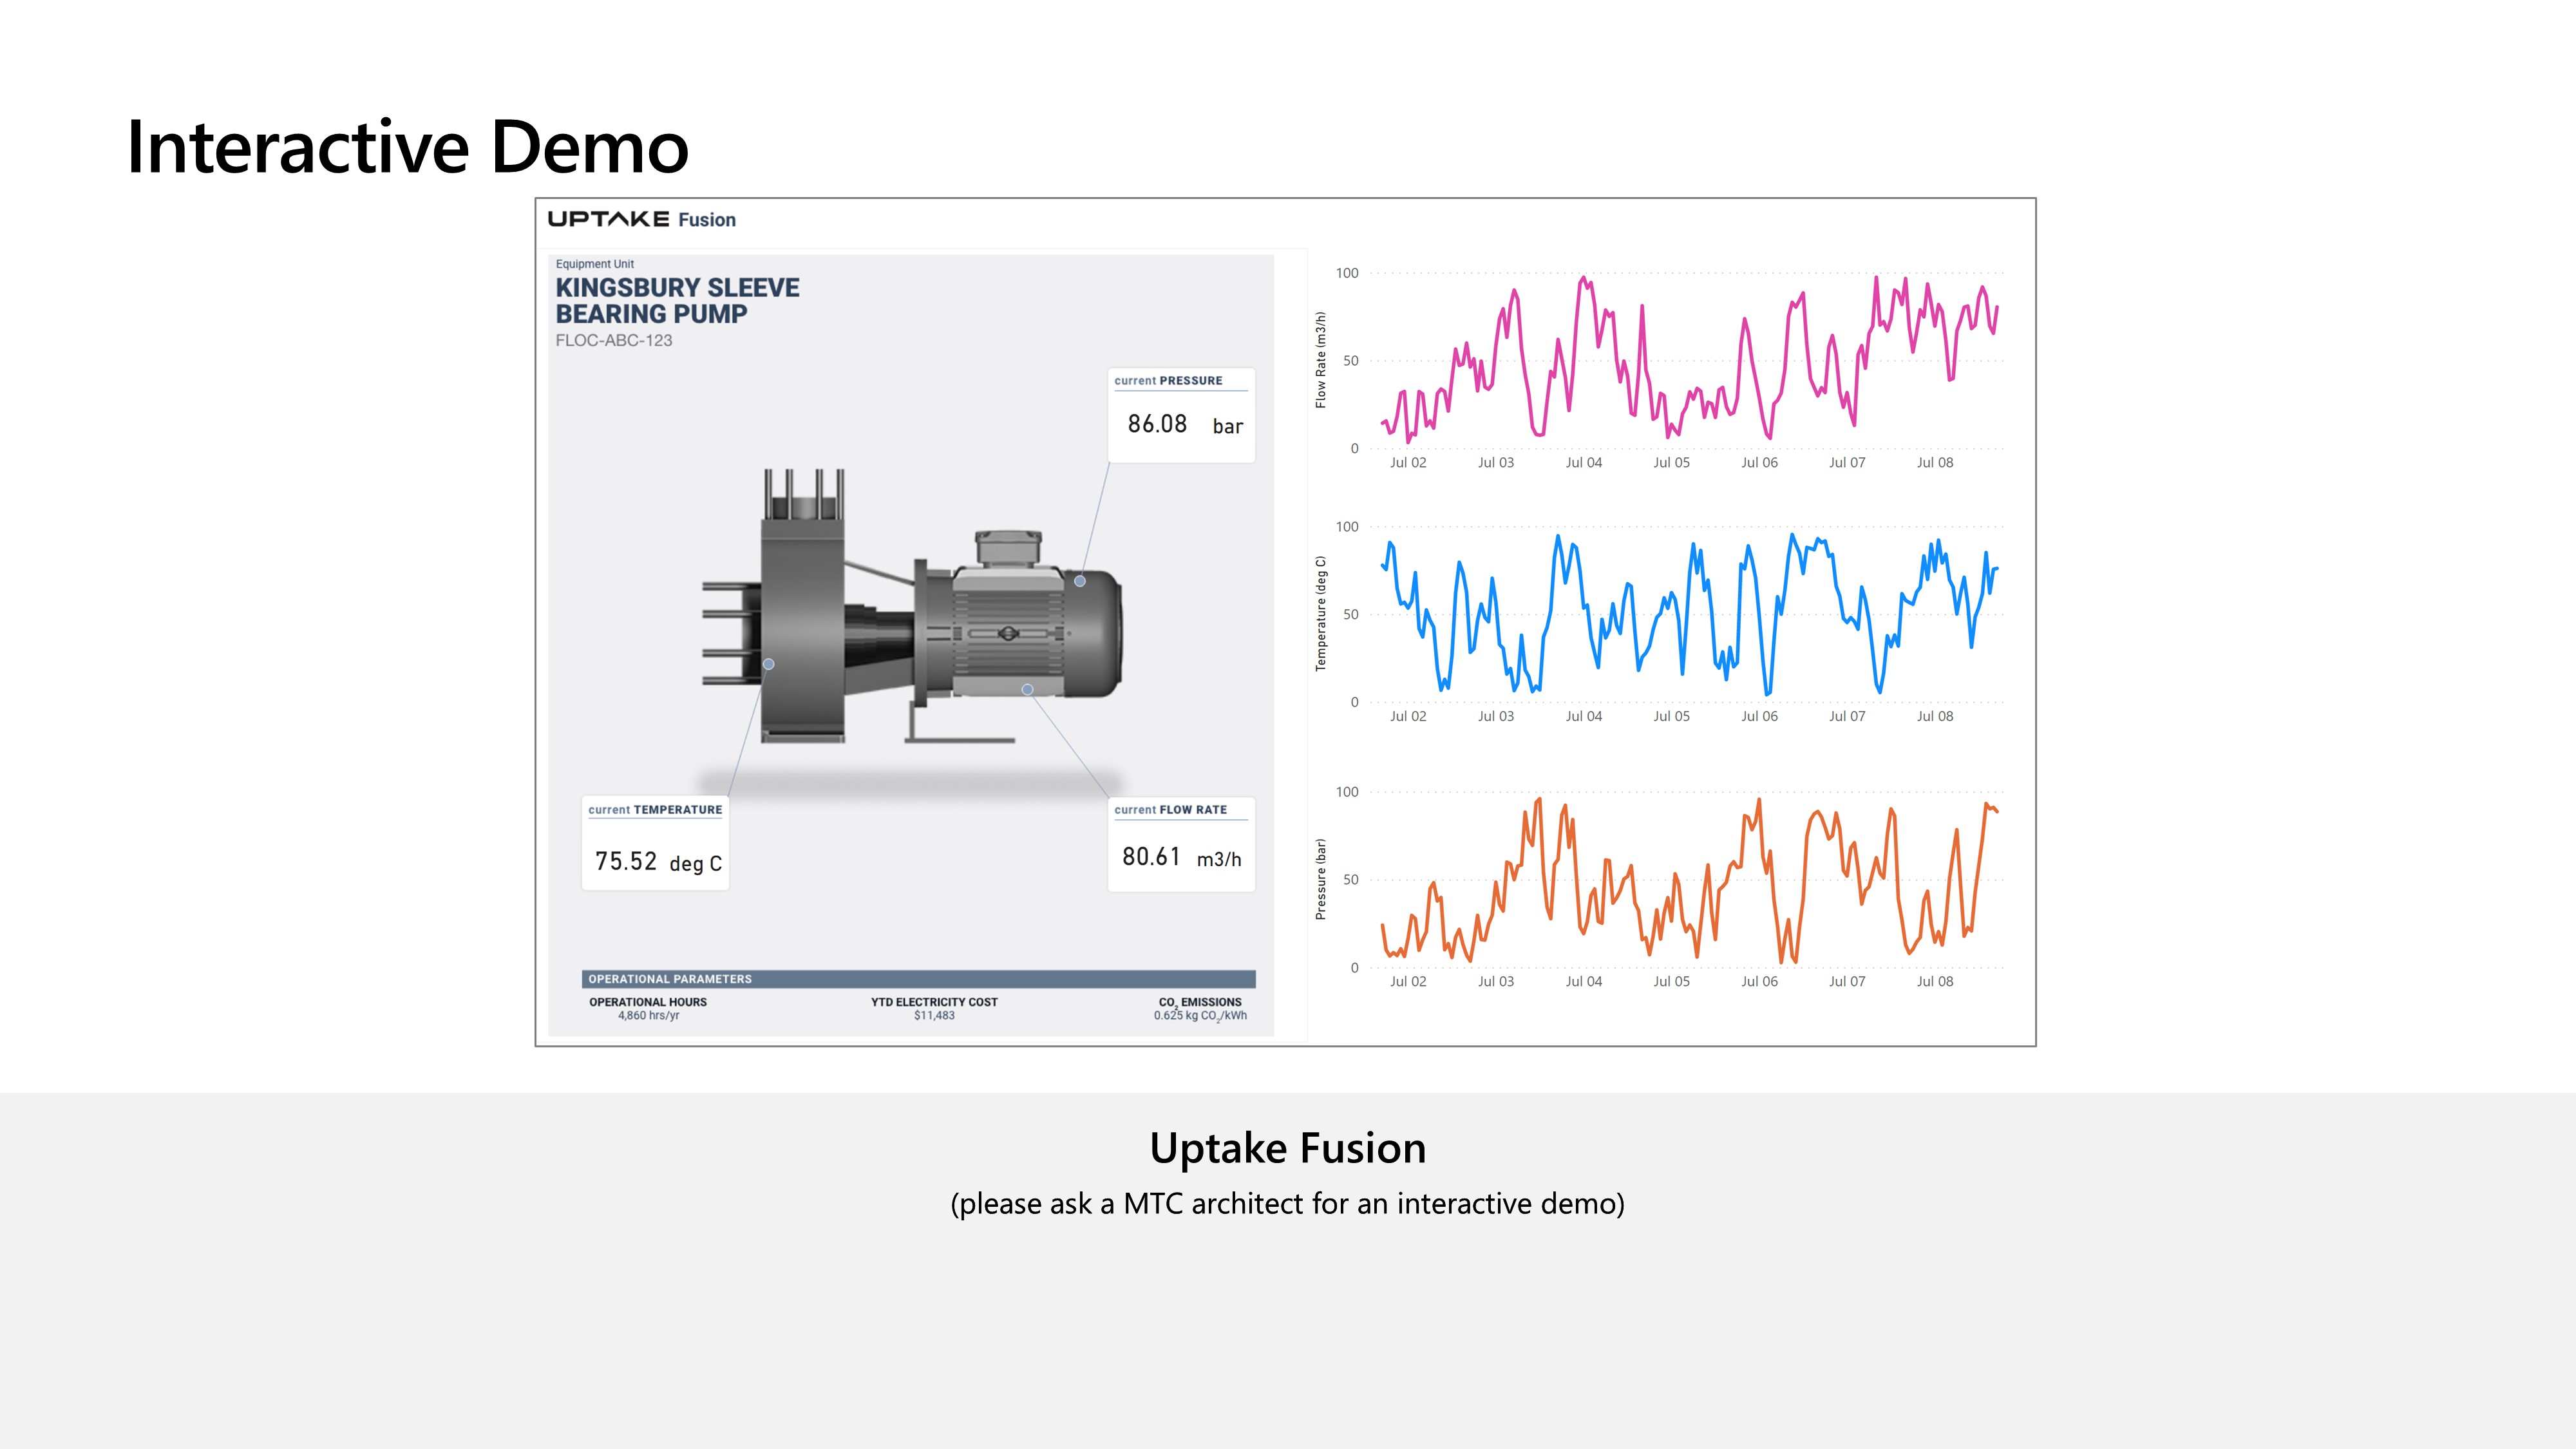This screenshot has height=1449, width=2576.
Task: Open the current PRESSURE card
Action: pyautogui.click(x=1181, y=416)
